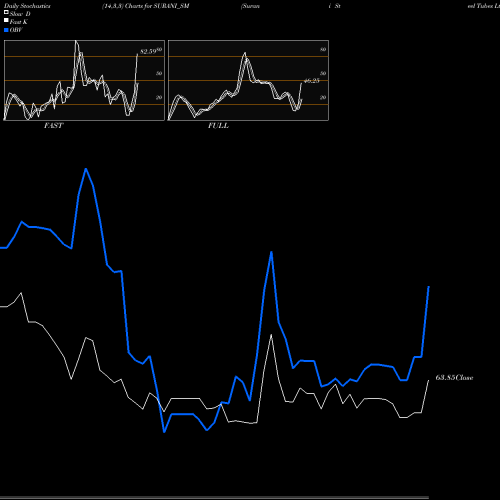Click the 82.59 value in FAST chart
500x500 pixels.
(x=148, y=51)
